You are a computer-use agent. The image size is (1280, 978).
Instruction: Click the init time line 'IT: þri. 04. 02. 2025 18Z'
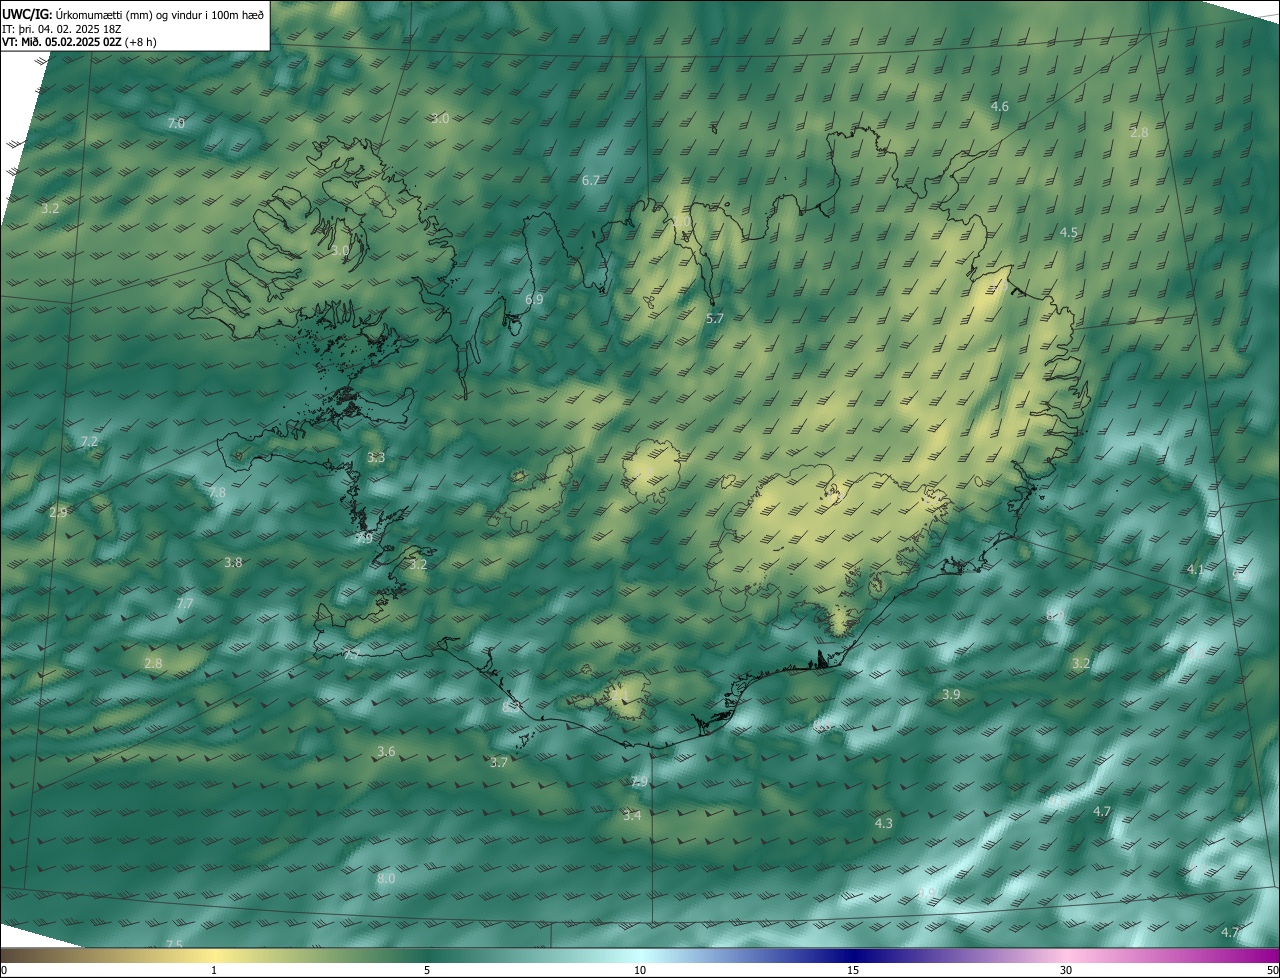[61, 28]
